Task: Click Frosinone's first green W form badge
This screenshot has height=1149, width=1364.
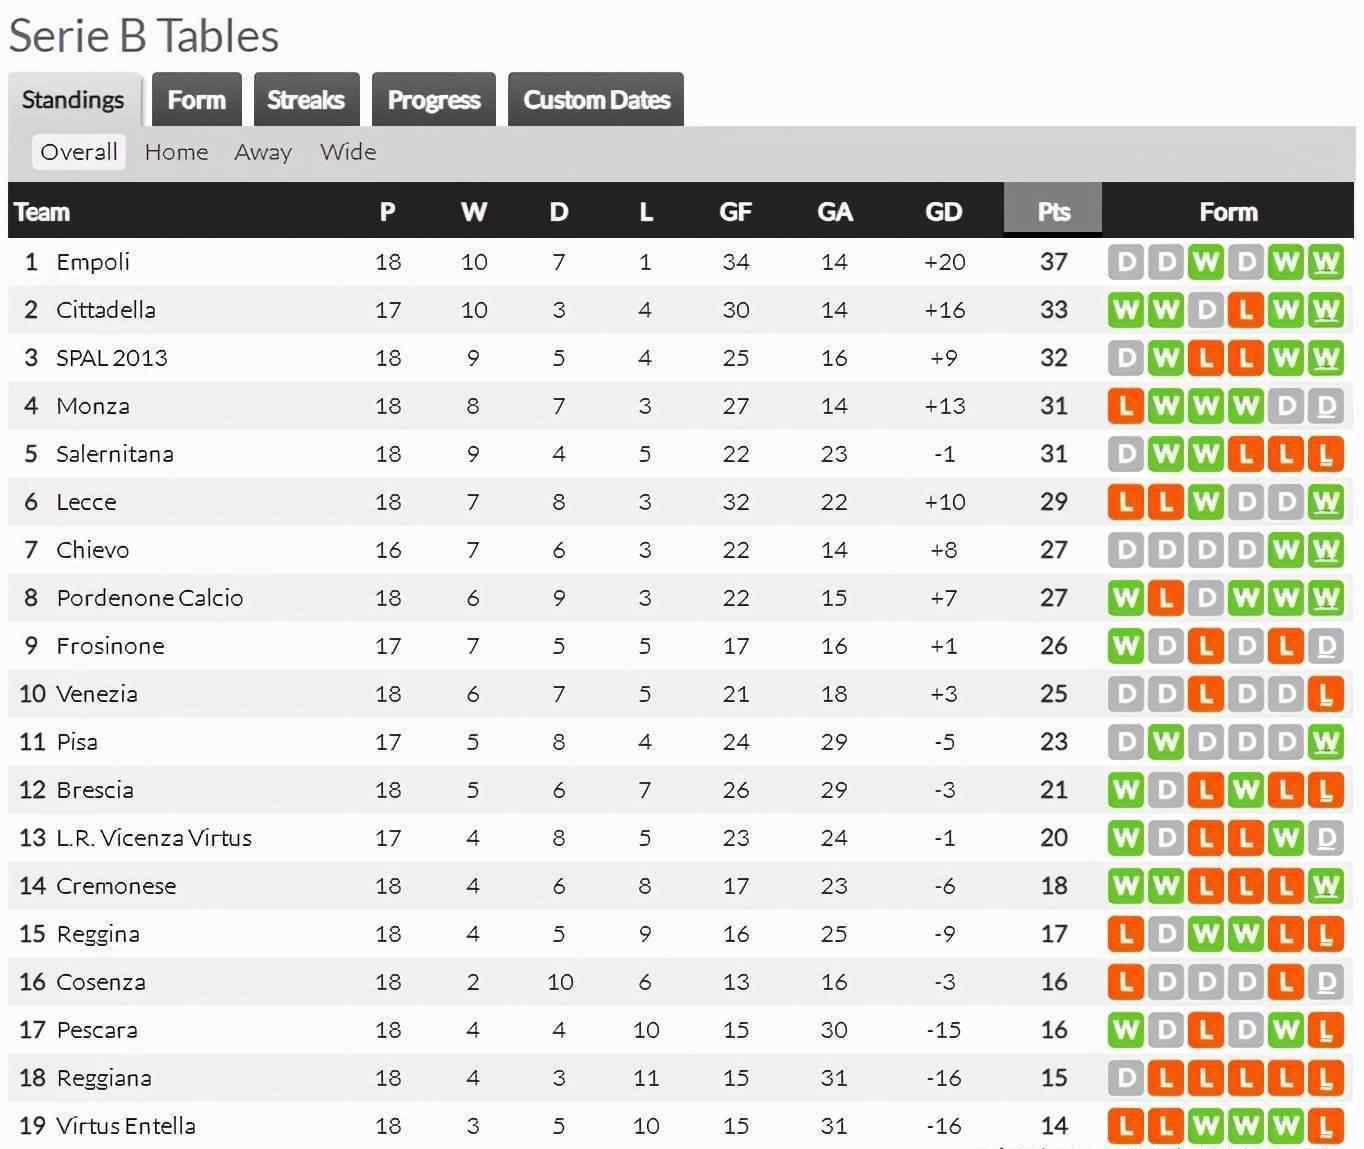Action: tap(1126, 646)
